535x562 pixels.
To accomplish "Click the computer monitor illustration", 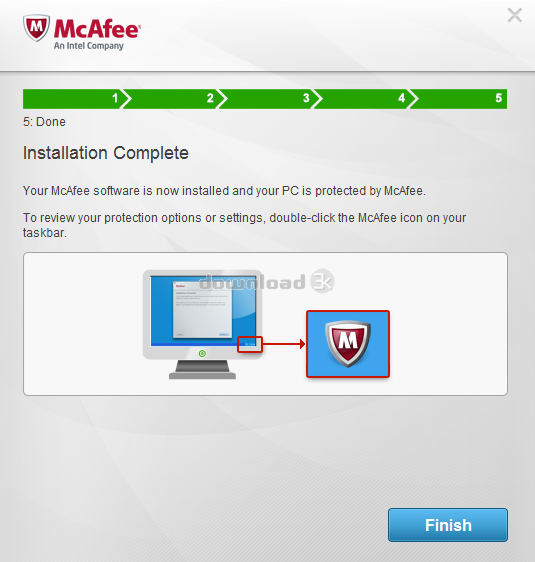I will pos(202,324).
